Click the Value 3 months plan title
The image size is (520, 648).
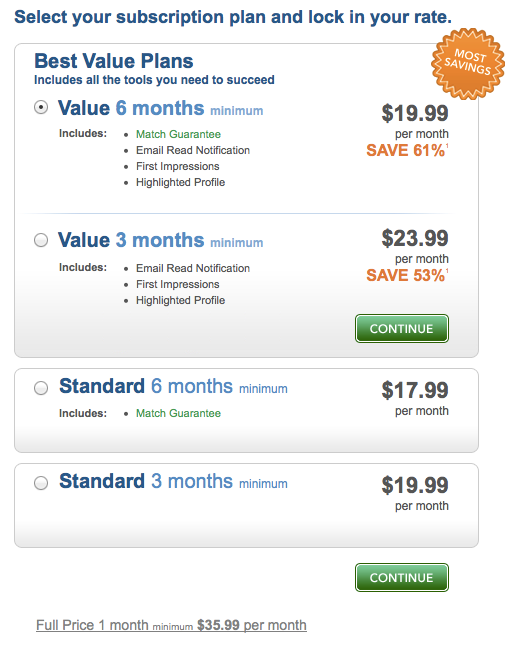click(x=160, y=240)
